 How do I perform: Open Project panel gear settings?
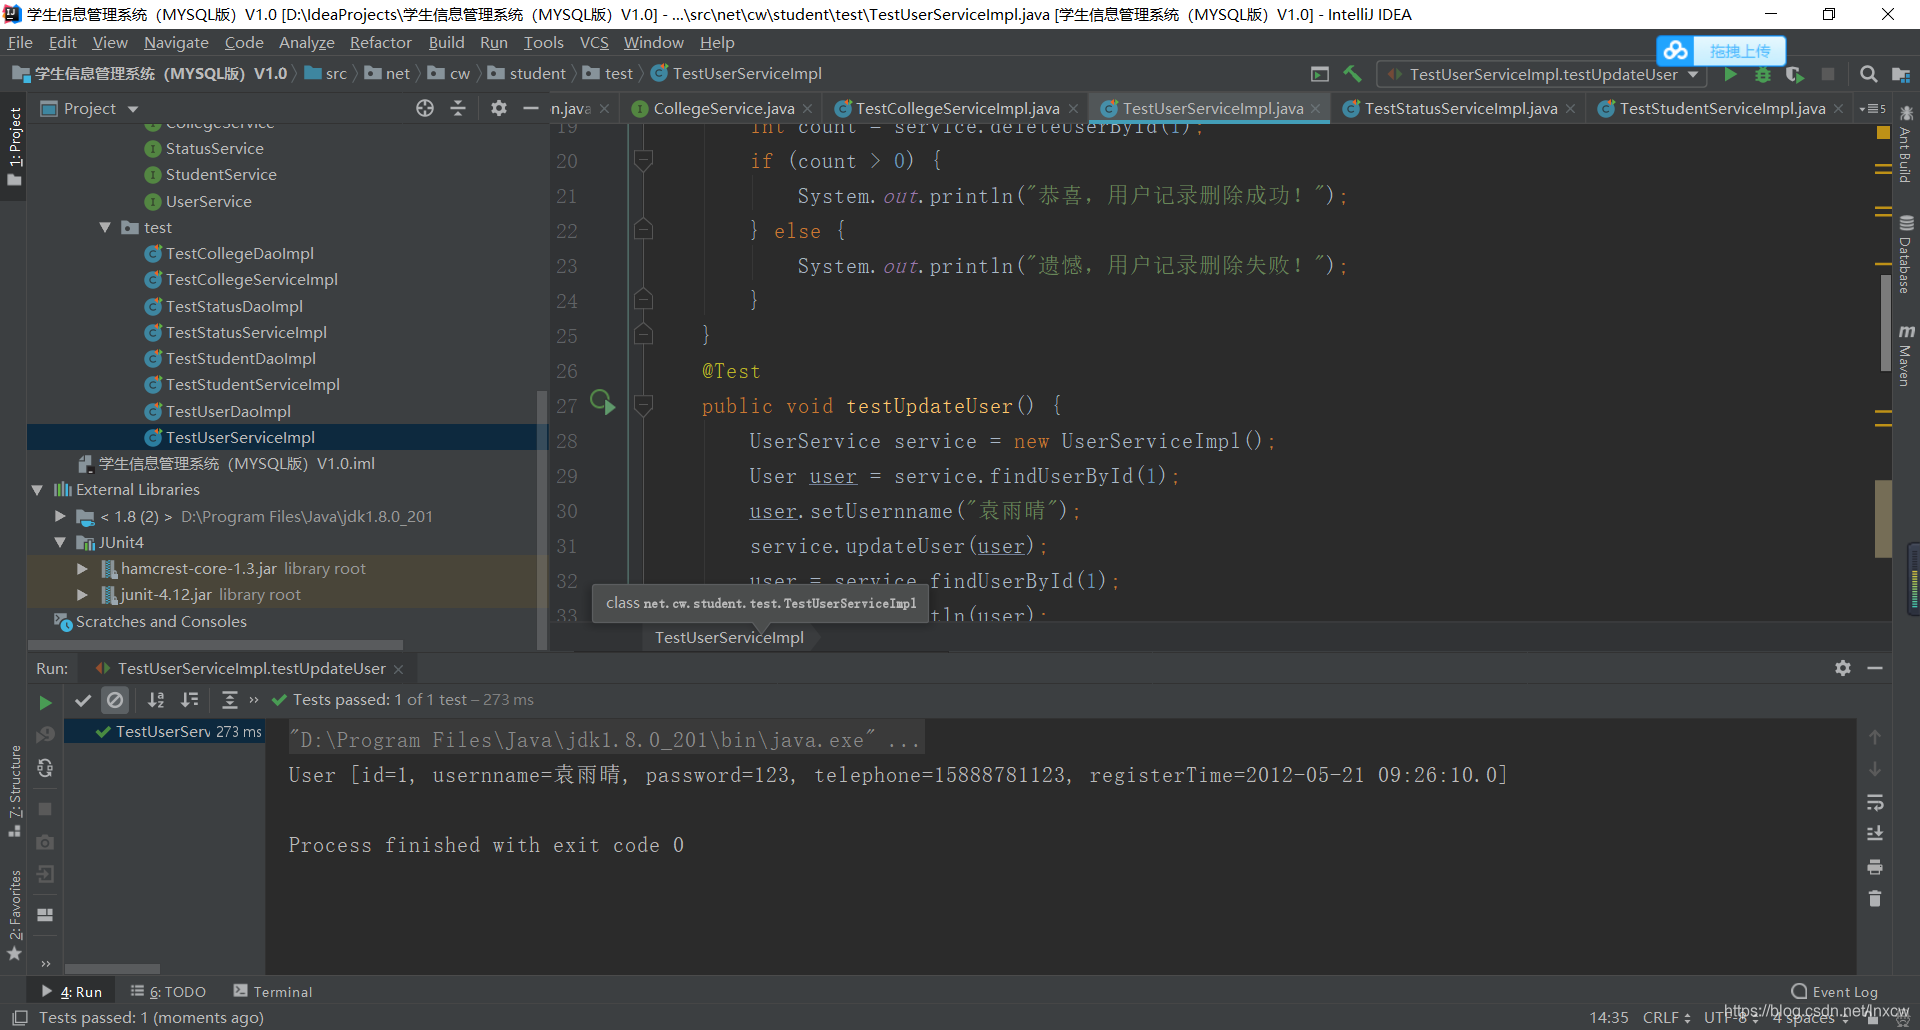499,108
